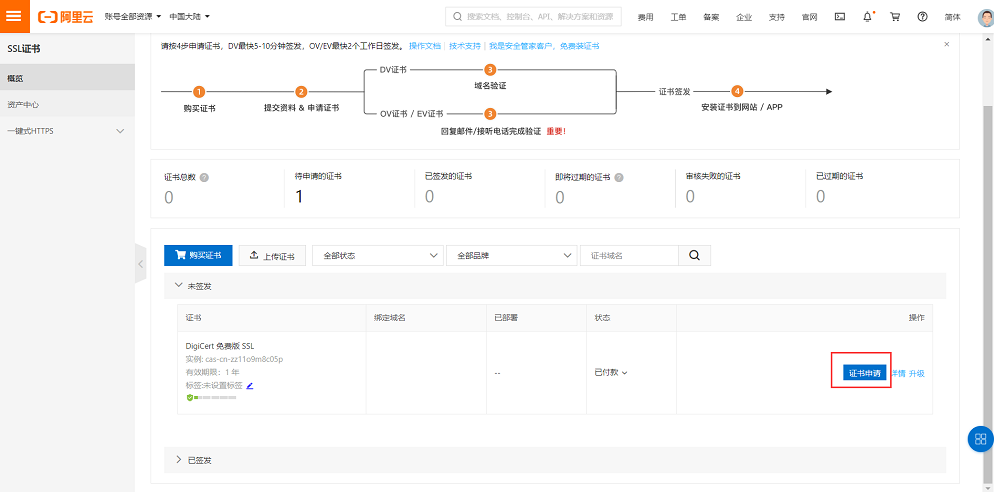Check notifications via the bell icon
Image resolution: width=994 pixels, height=492 pixels.
(x=867, y=17)
